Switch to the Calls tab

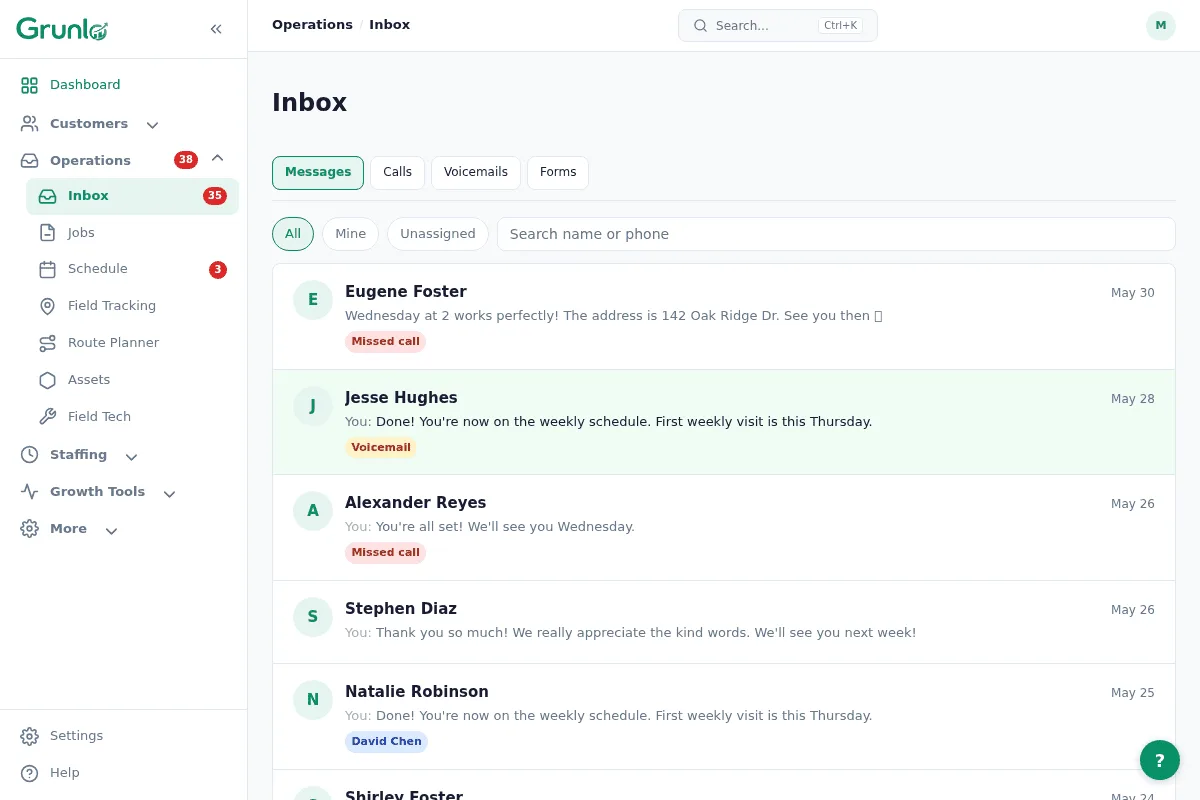point(397,172)
